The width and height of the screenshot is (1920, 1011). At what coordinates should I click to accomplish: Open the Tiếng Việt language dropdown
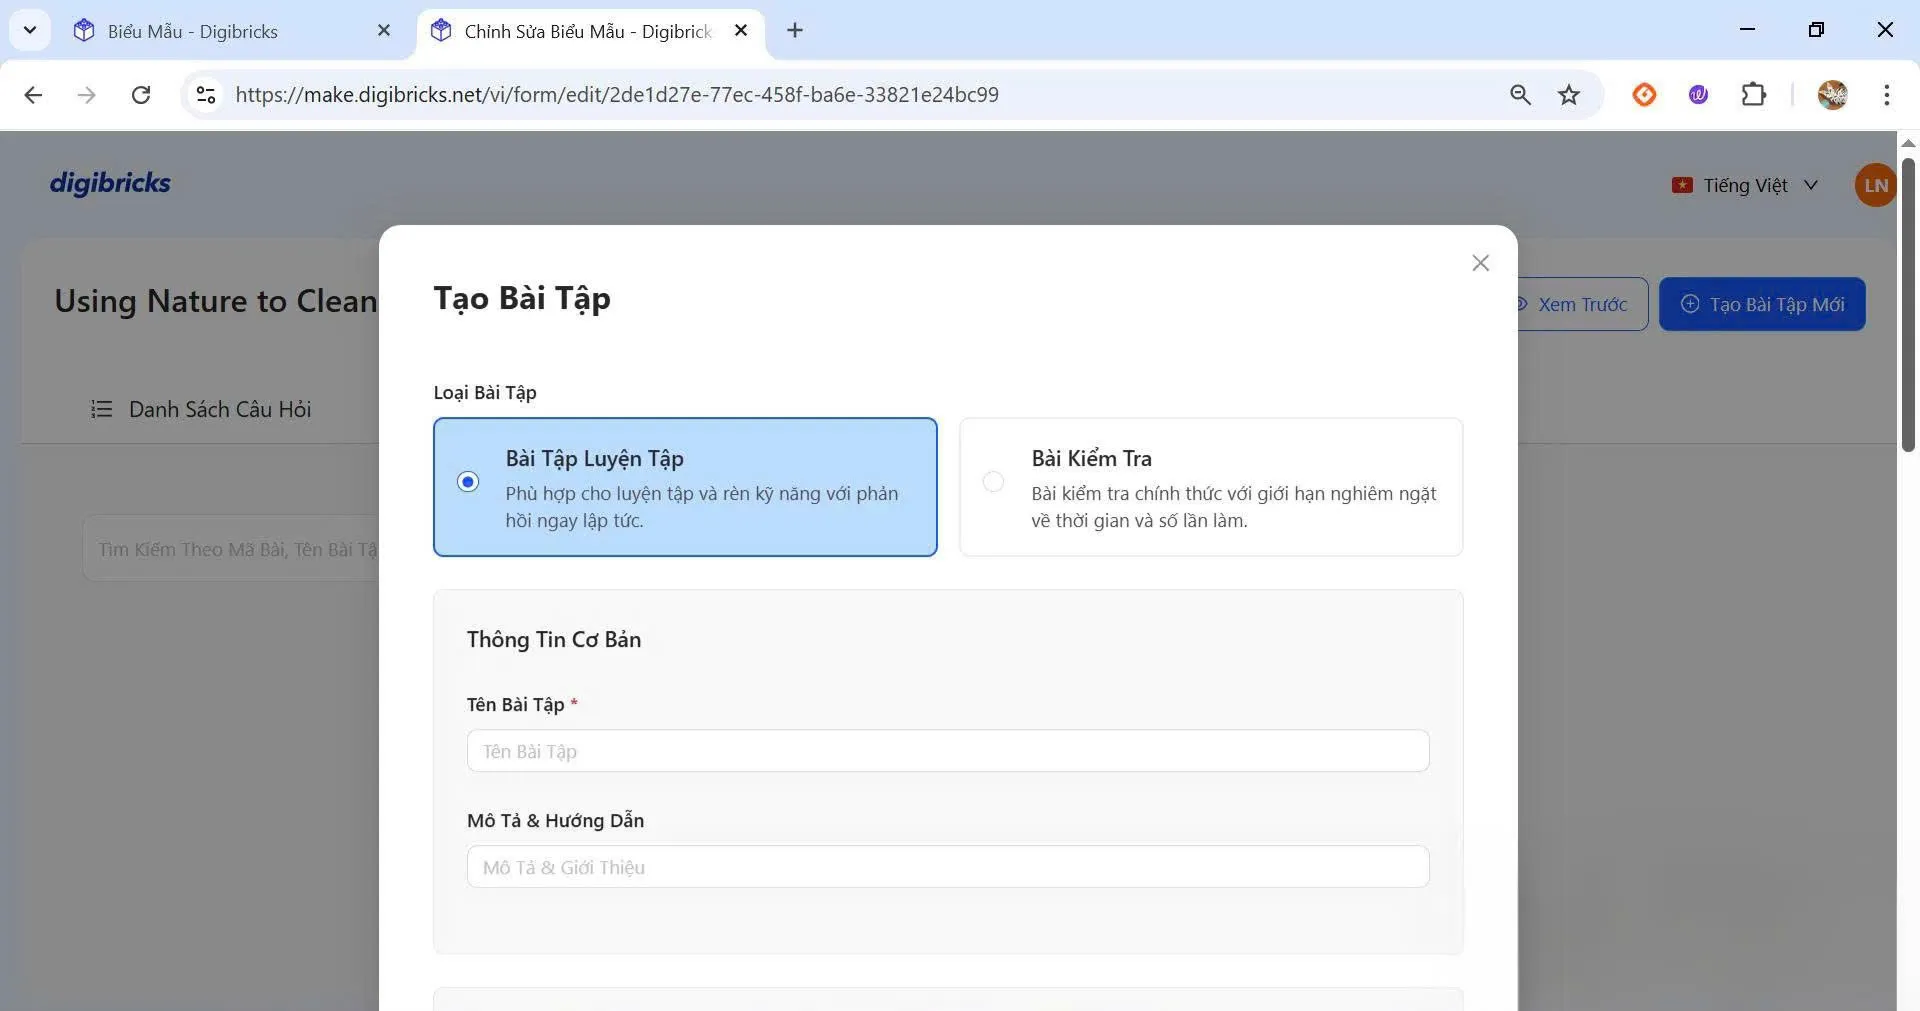pos(1745,186)
